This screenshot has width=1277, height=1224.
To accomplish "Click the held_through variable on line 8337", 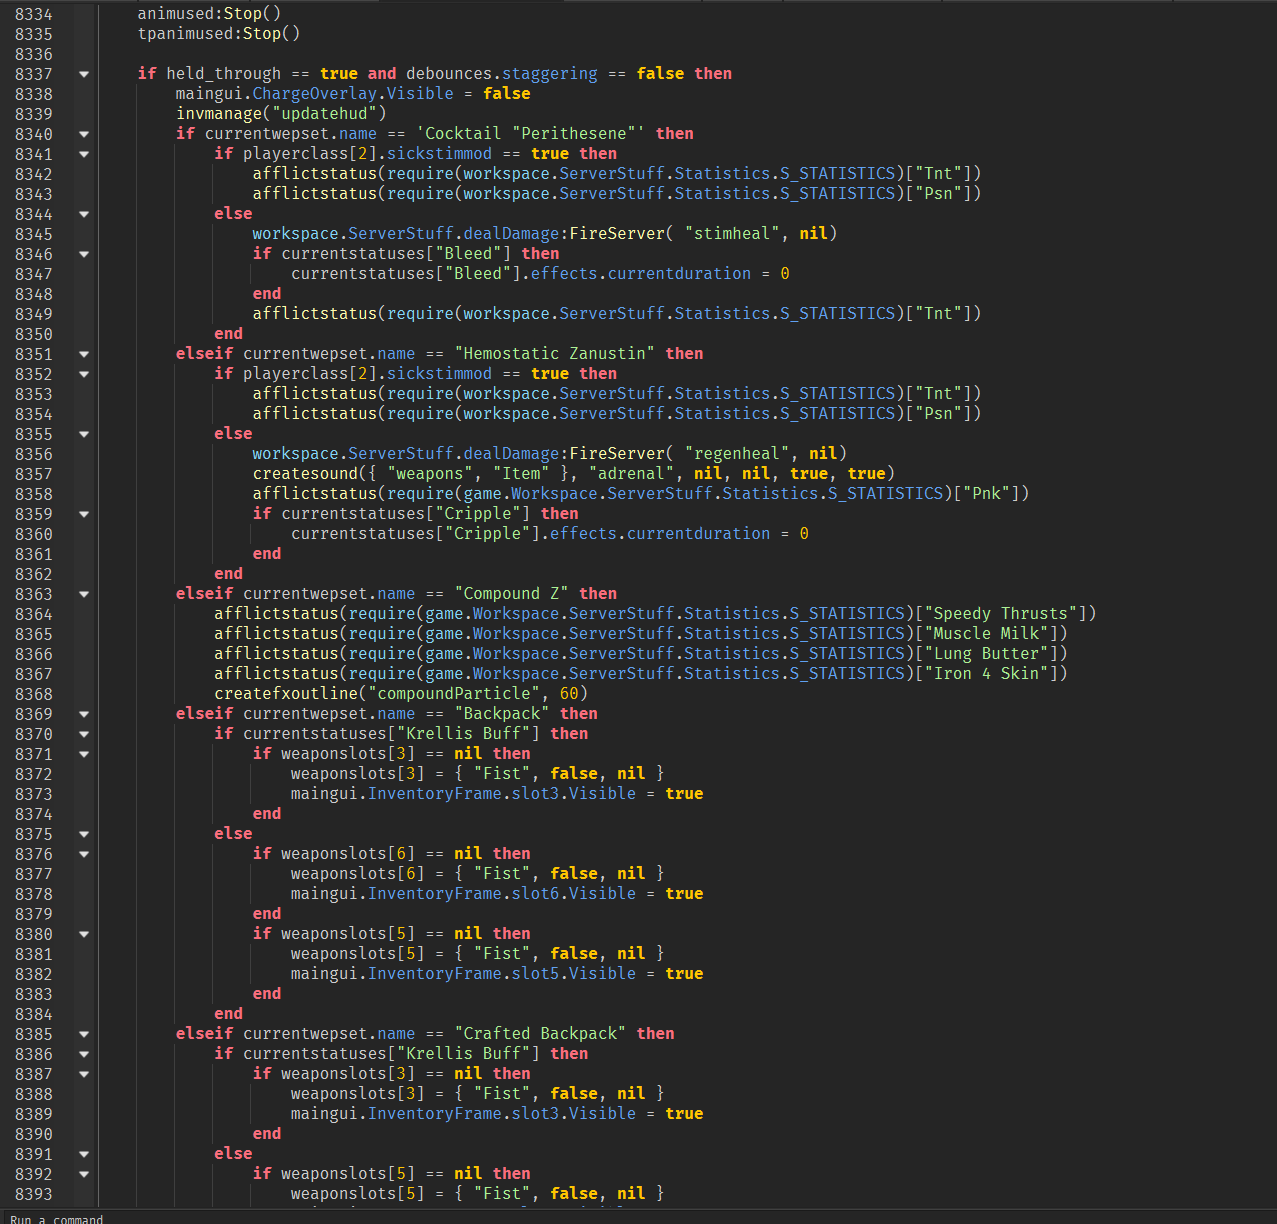I will click(224, 74).
